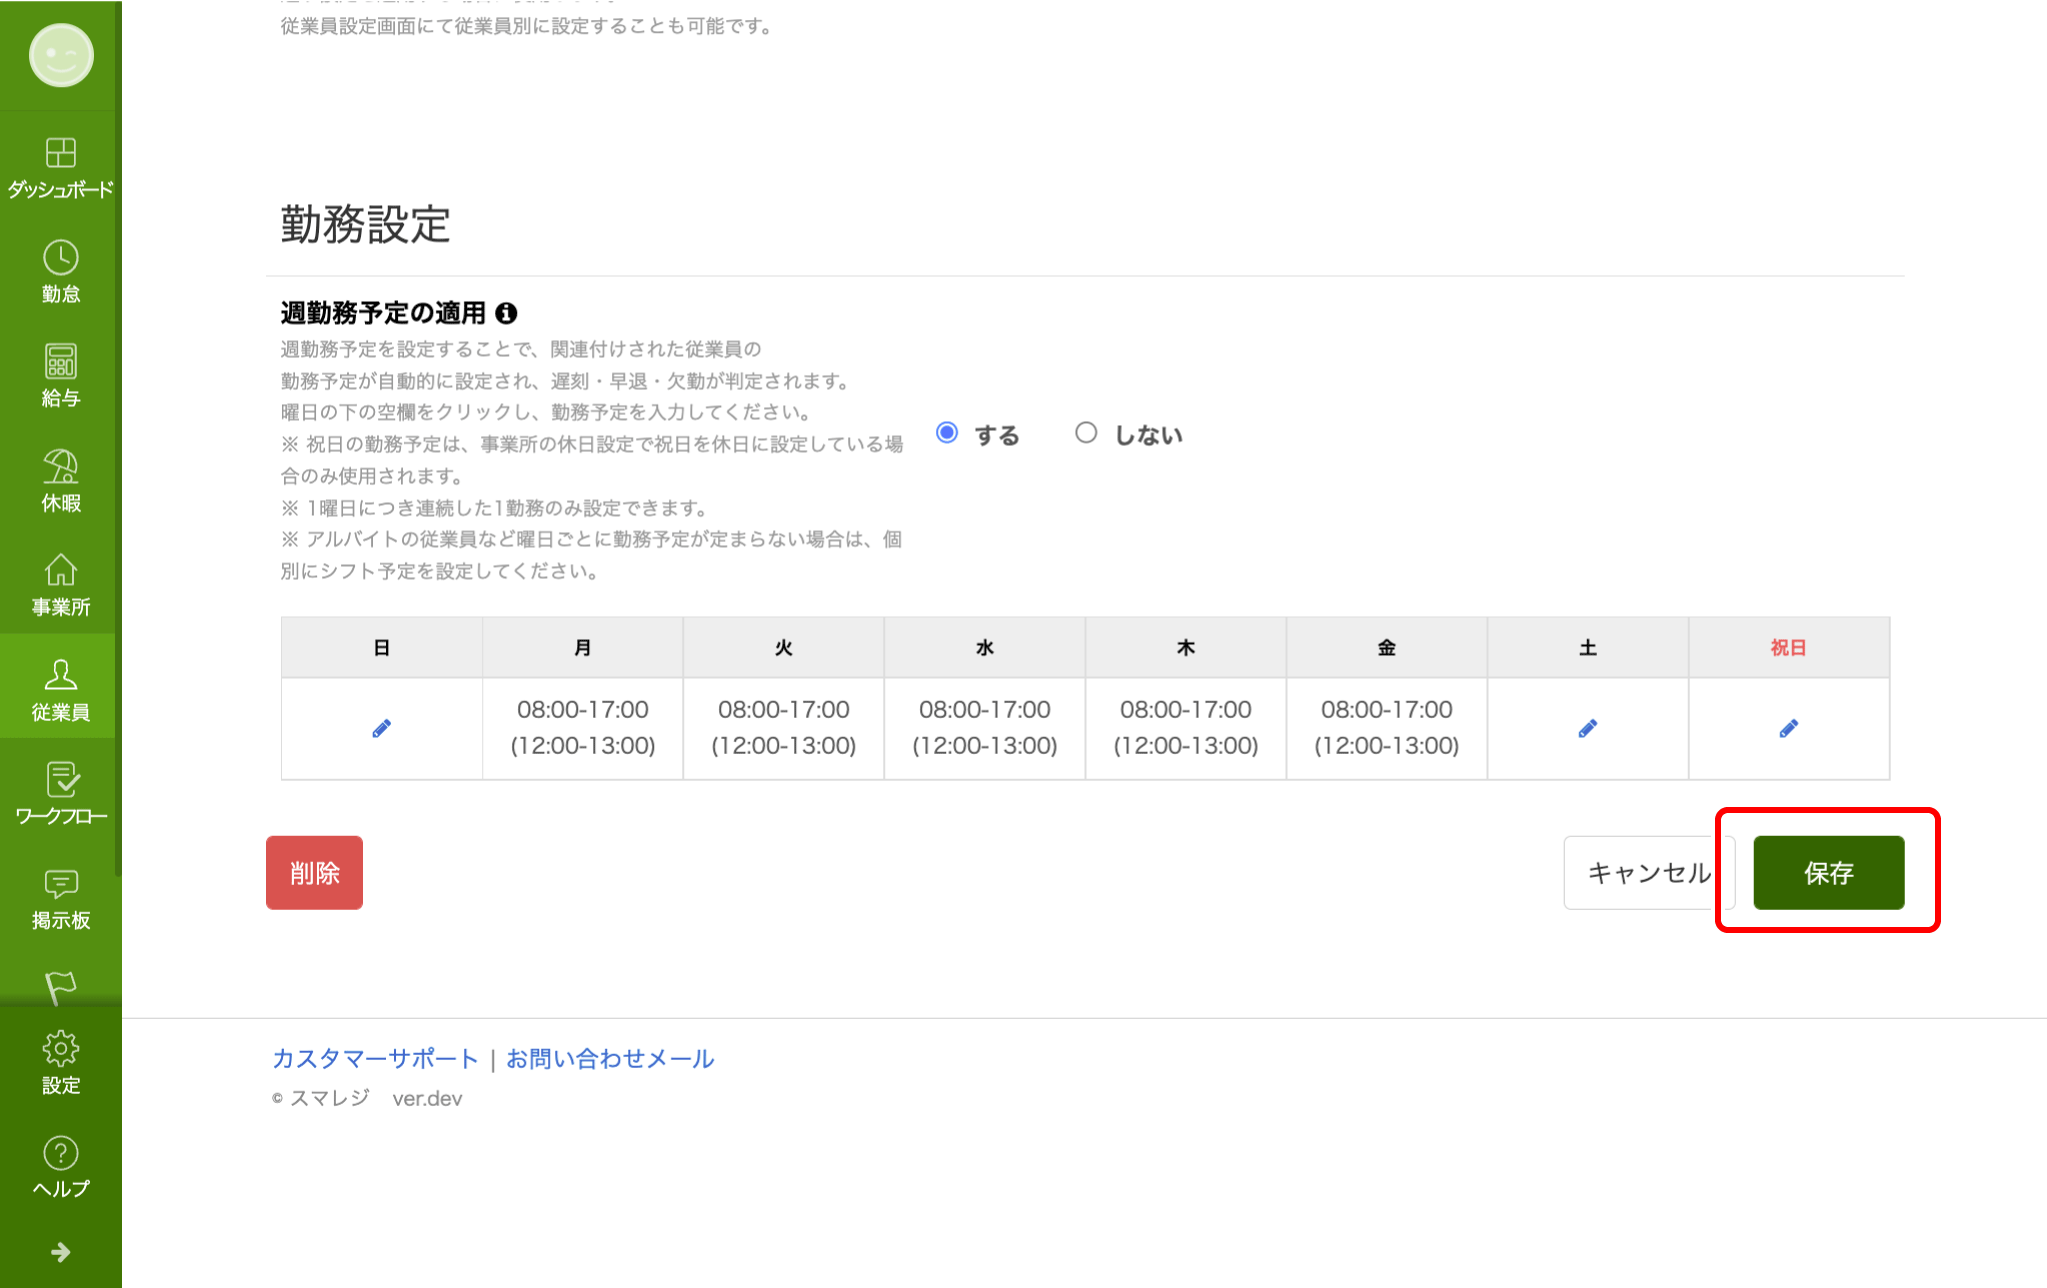
Task: Go to 給与 payroll calculator icon
Action: coord(60,362)
